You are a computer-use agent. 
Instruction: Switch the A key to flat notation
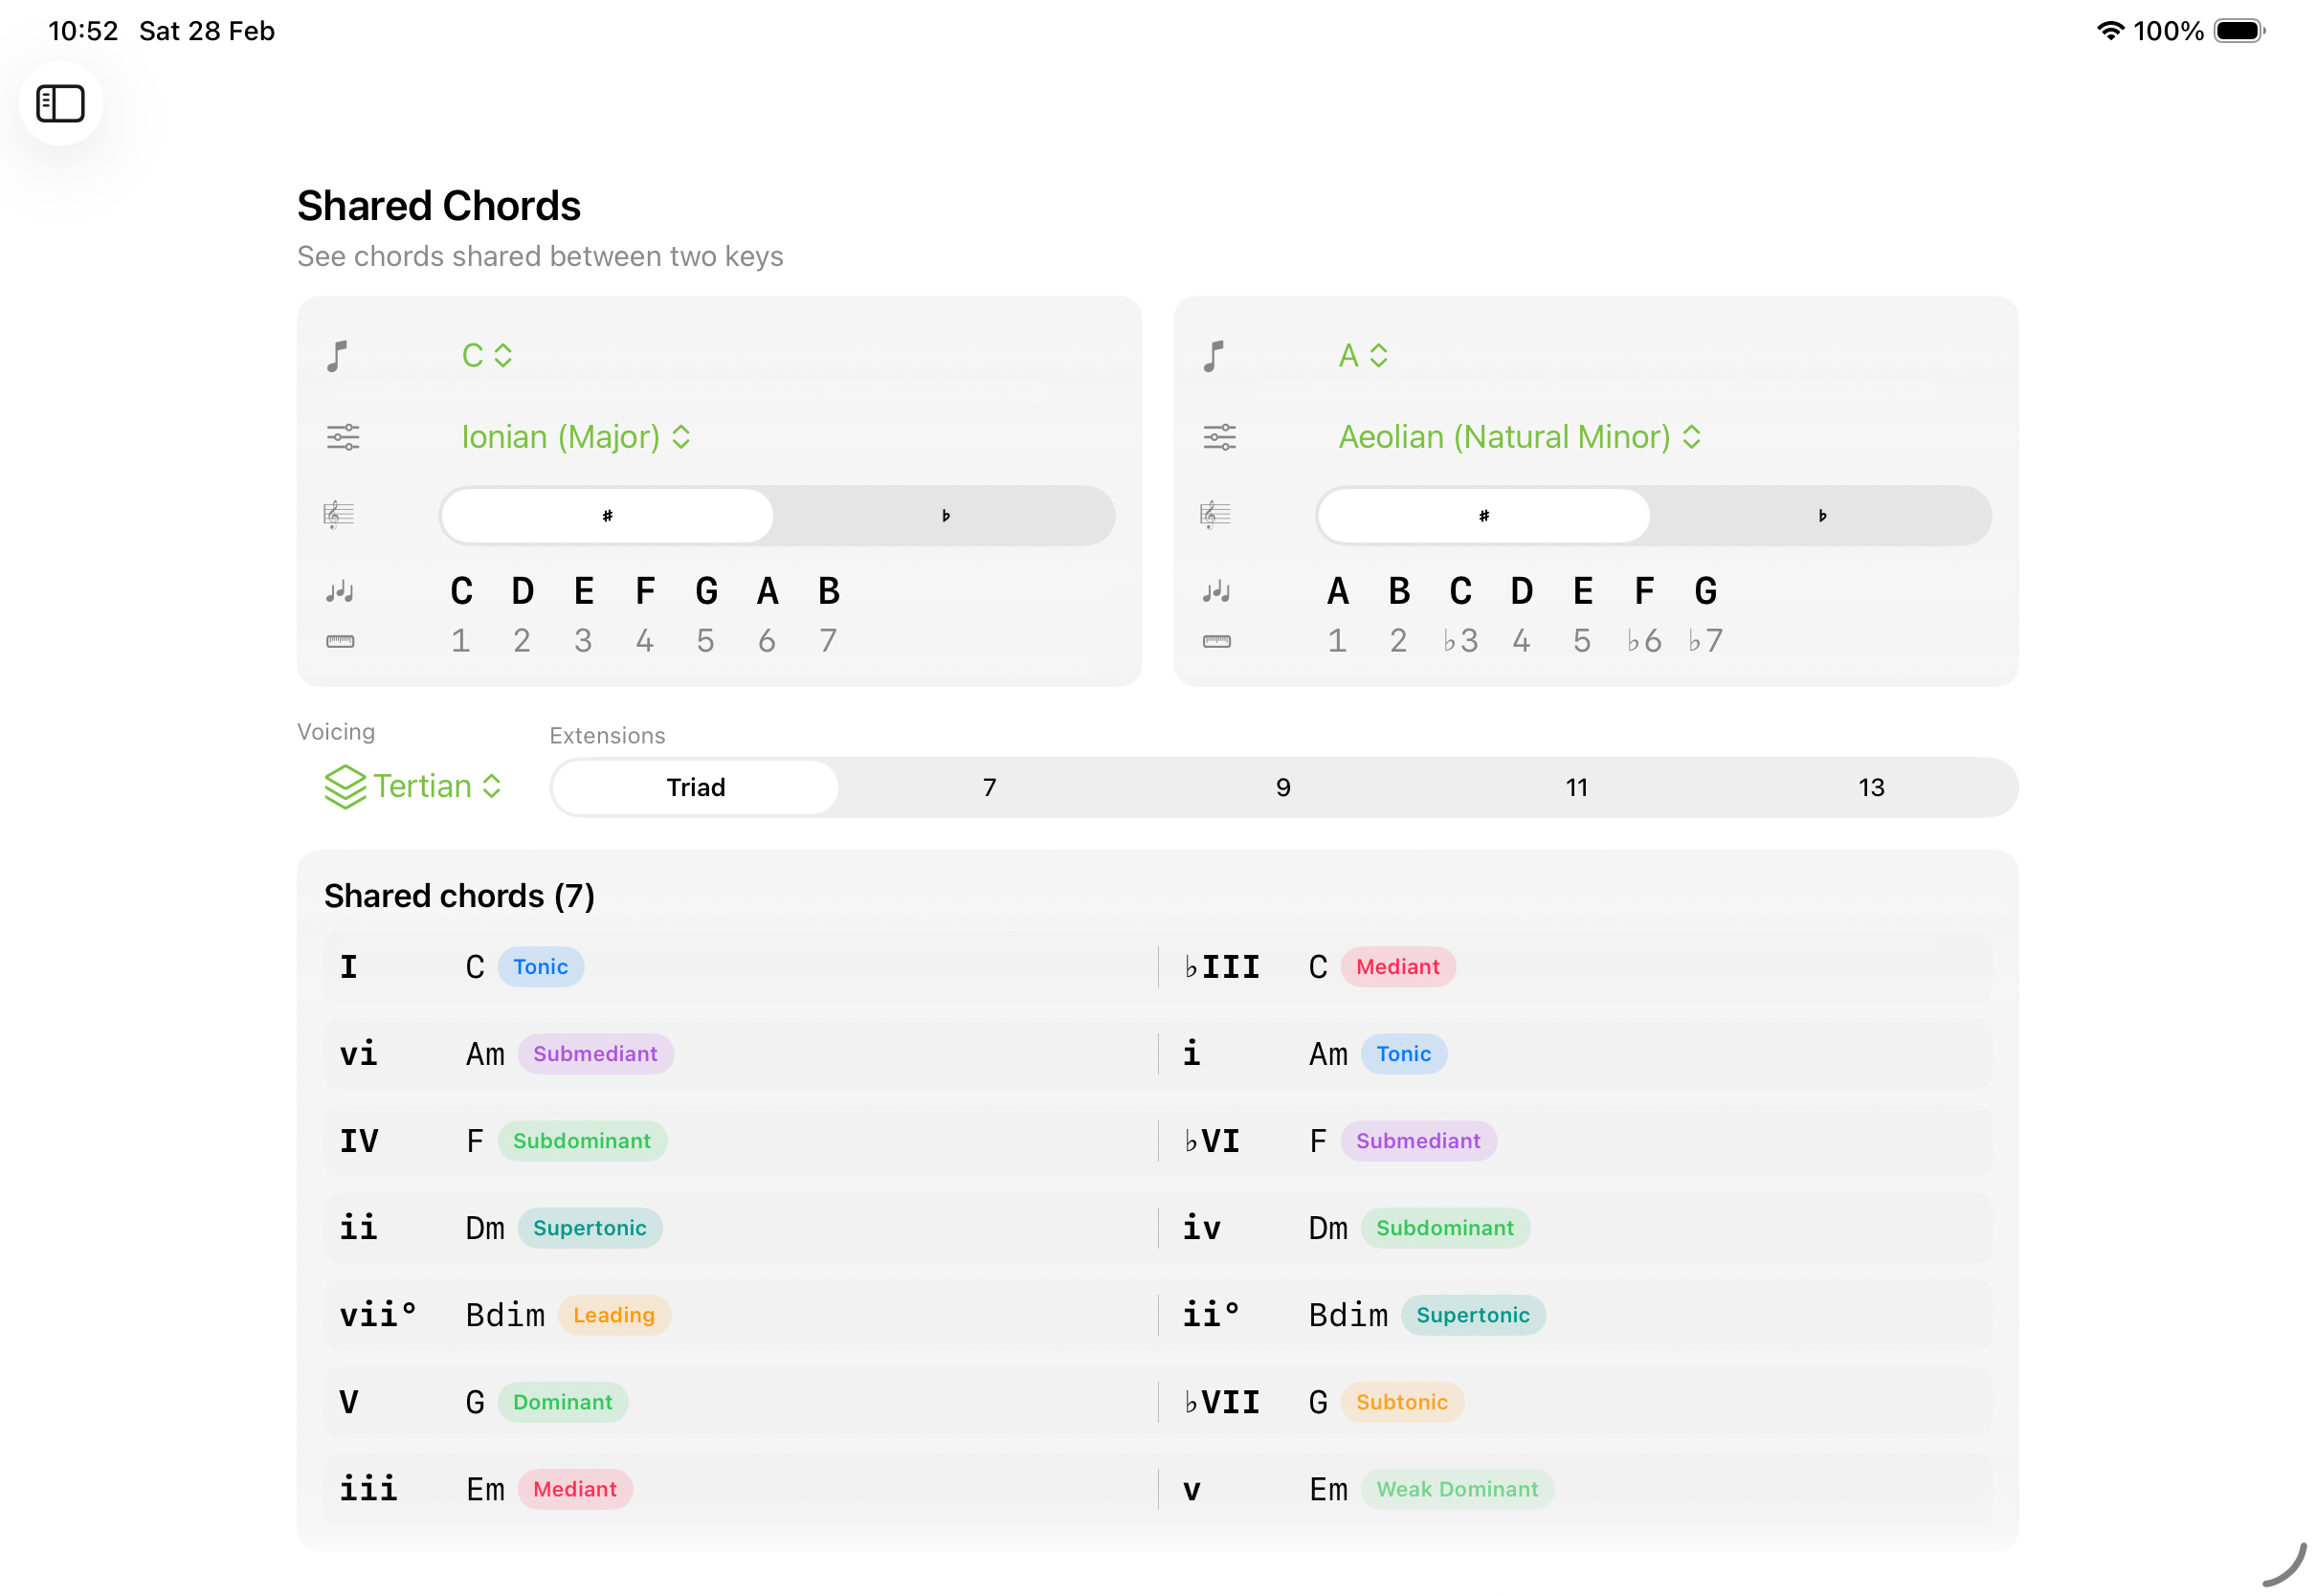pos(1821,515)
